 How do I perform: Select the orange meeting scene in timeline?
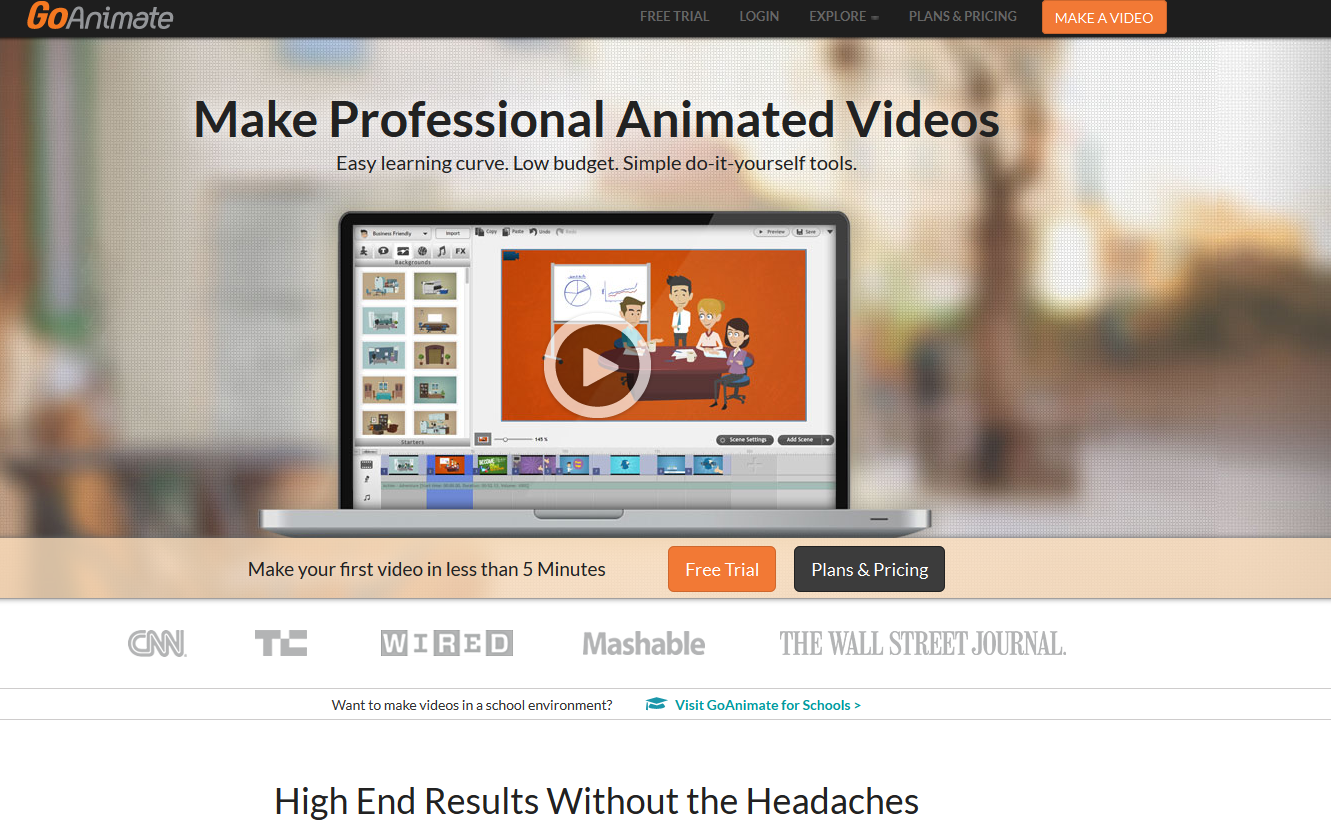click(450, 465)
